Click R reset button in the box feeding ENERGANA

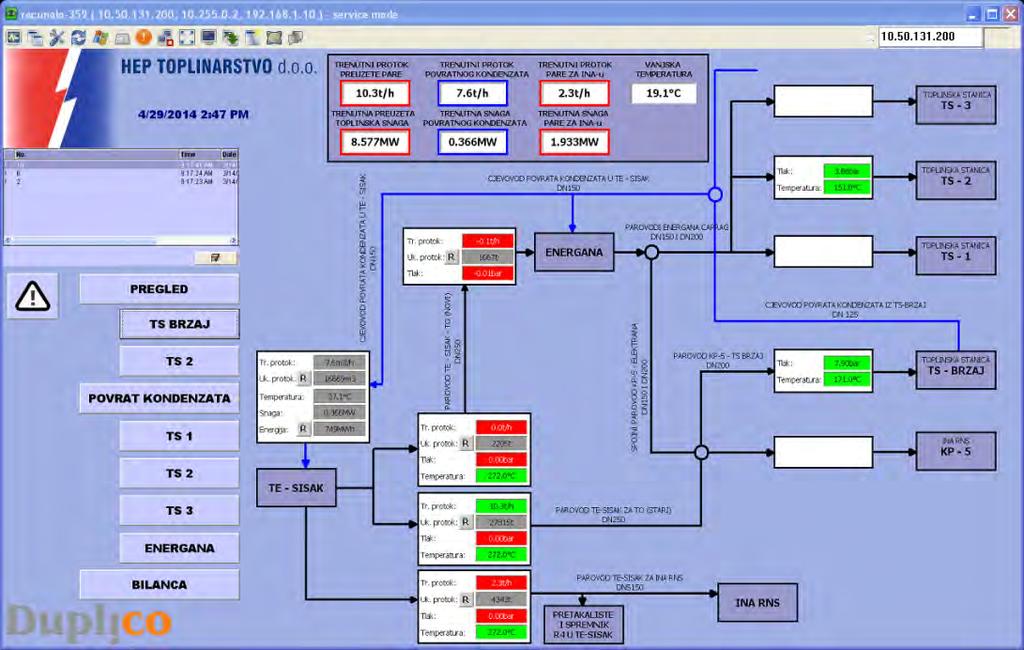pos(451,257)
